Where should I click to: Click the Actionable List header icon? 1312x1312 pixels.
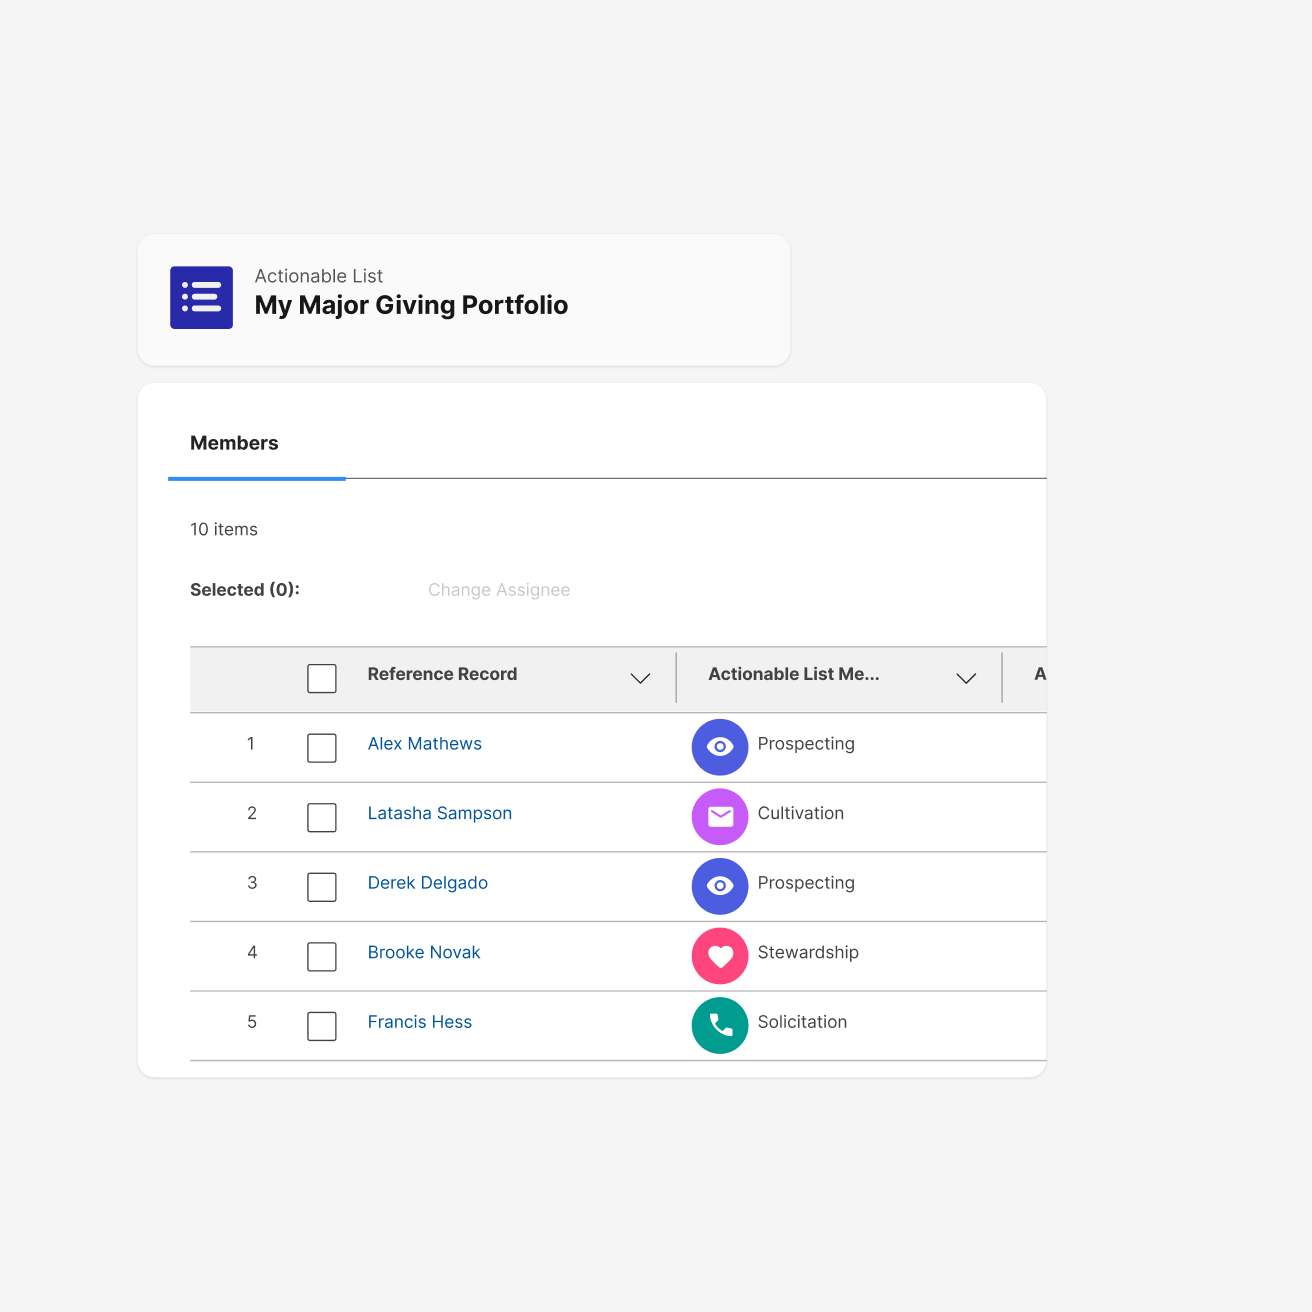[201, 297]
